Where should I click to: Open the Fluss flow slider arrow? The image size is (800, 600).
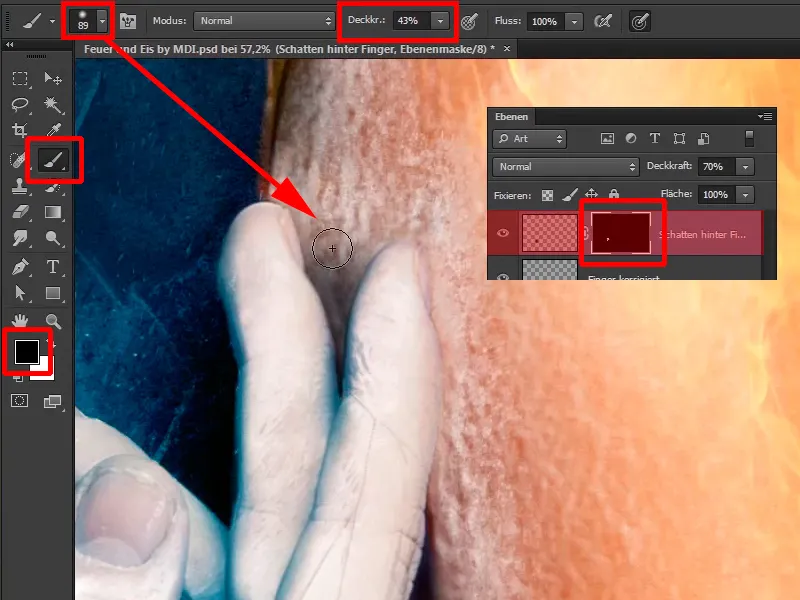pyautogui.click(x=574, y=21)
